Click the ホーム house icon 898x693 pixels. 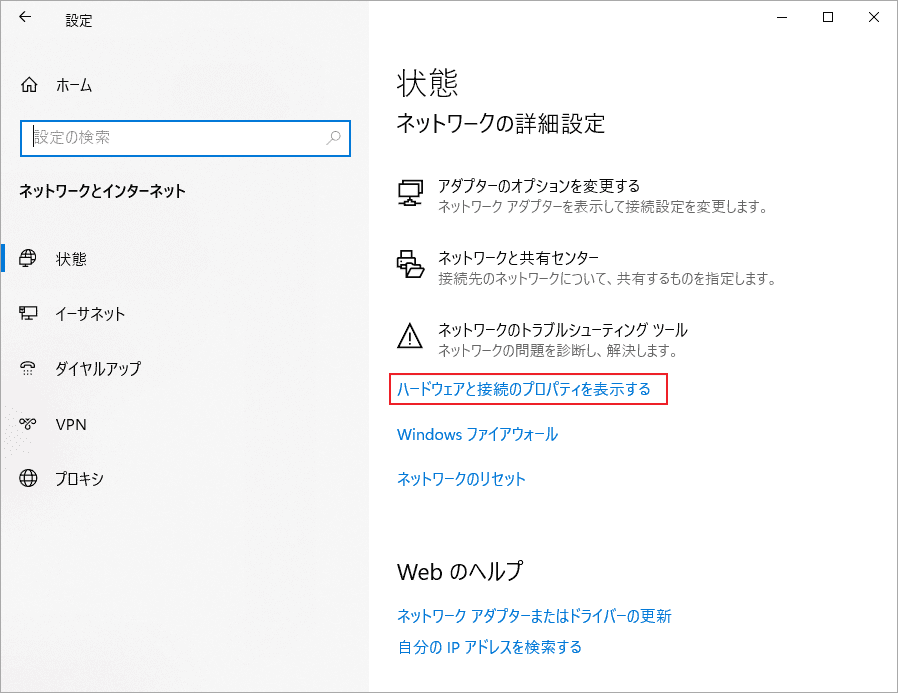pos(28,84)
